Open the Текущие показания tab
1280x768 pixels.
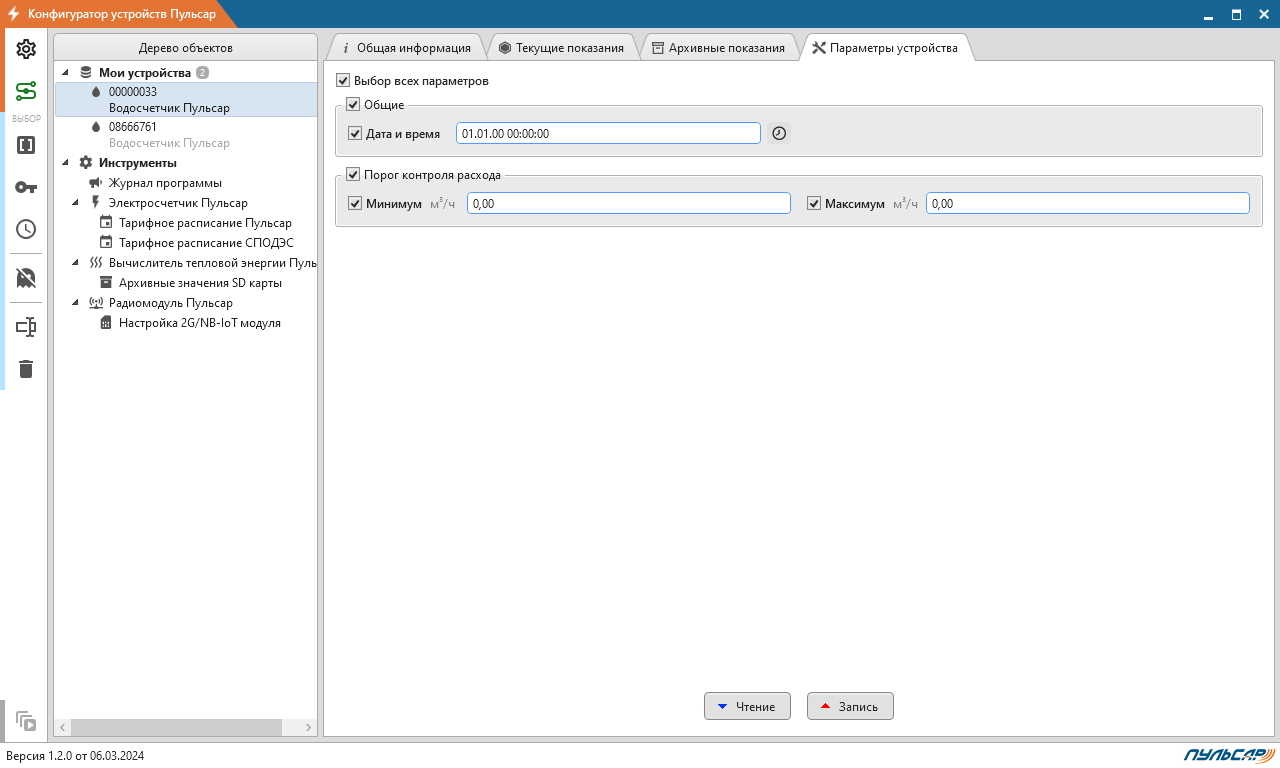pos(561,48)
